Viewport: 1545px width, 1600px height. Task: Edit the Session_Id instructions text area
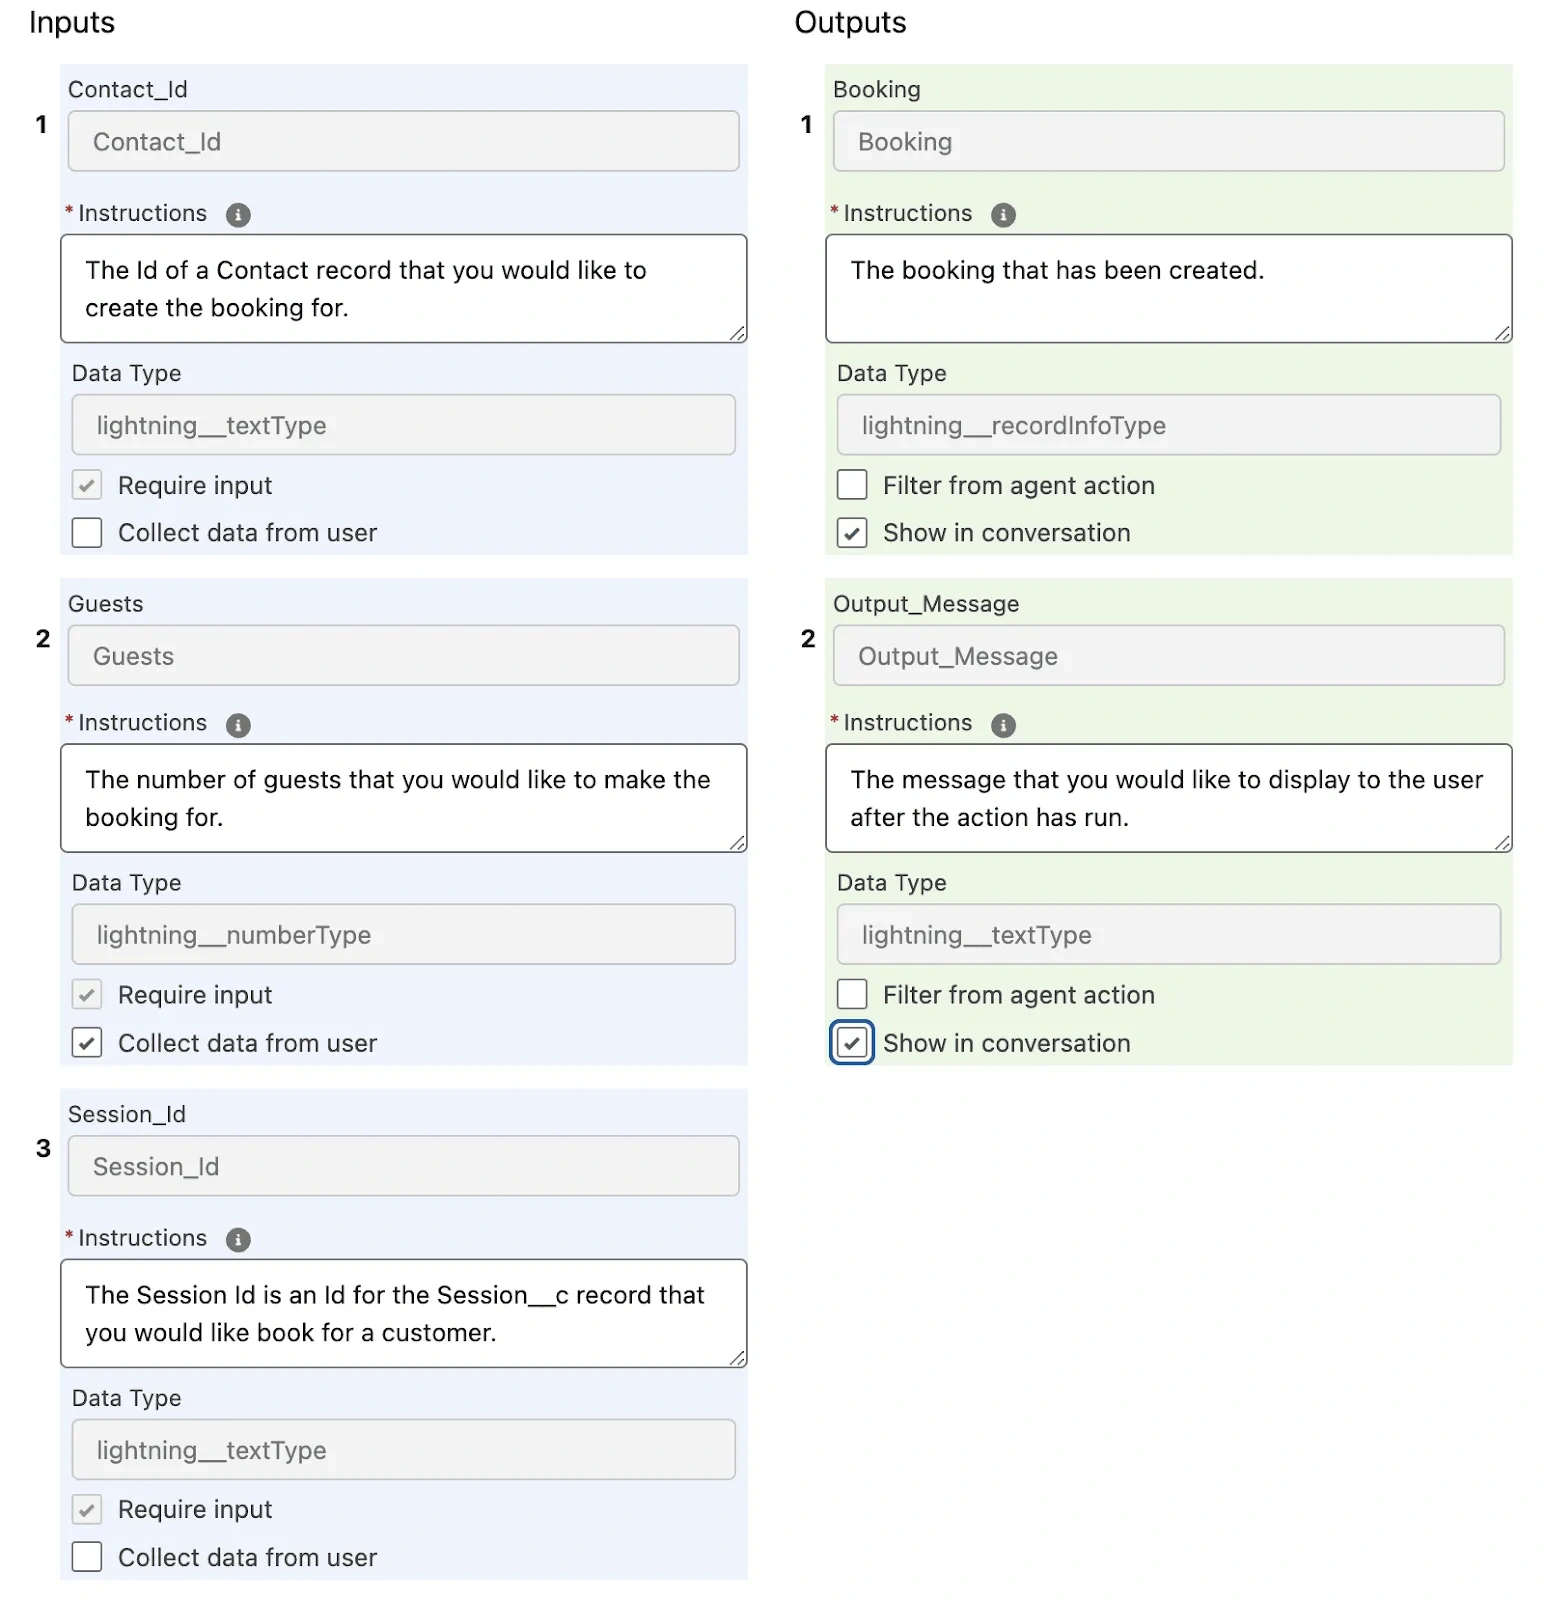403,1313
